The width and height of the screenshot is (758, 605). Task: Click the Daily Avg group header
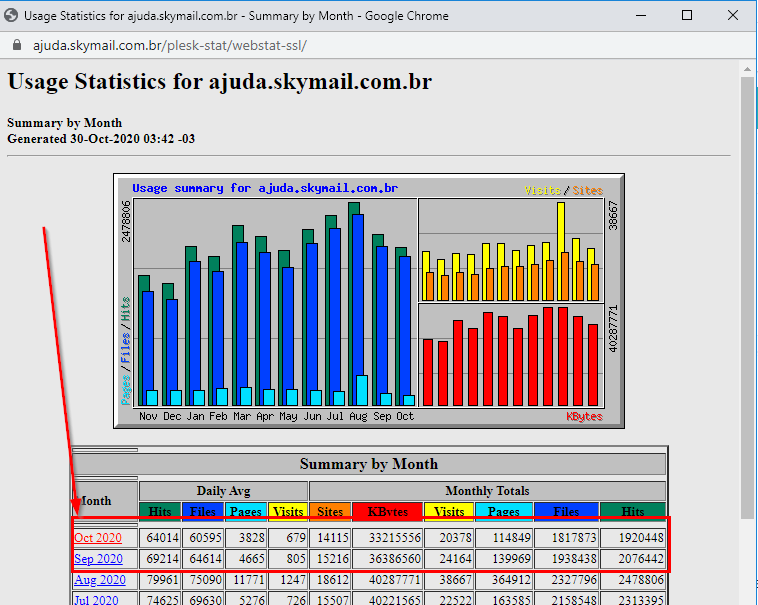[223, 491]
